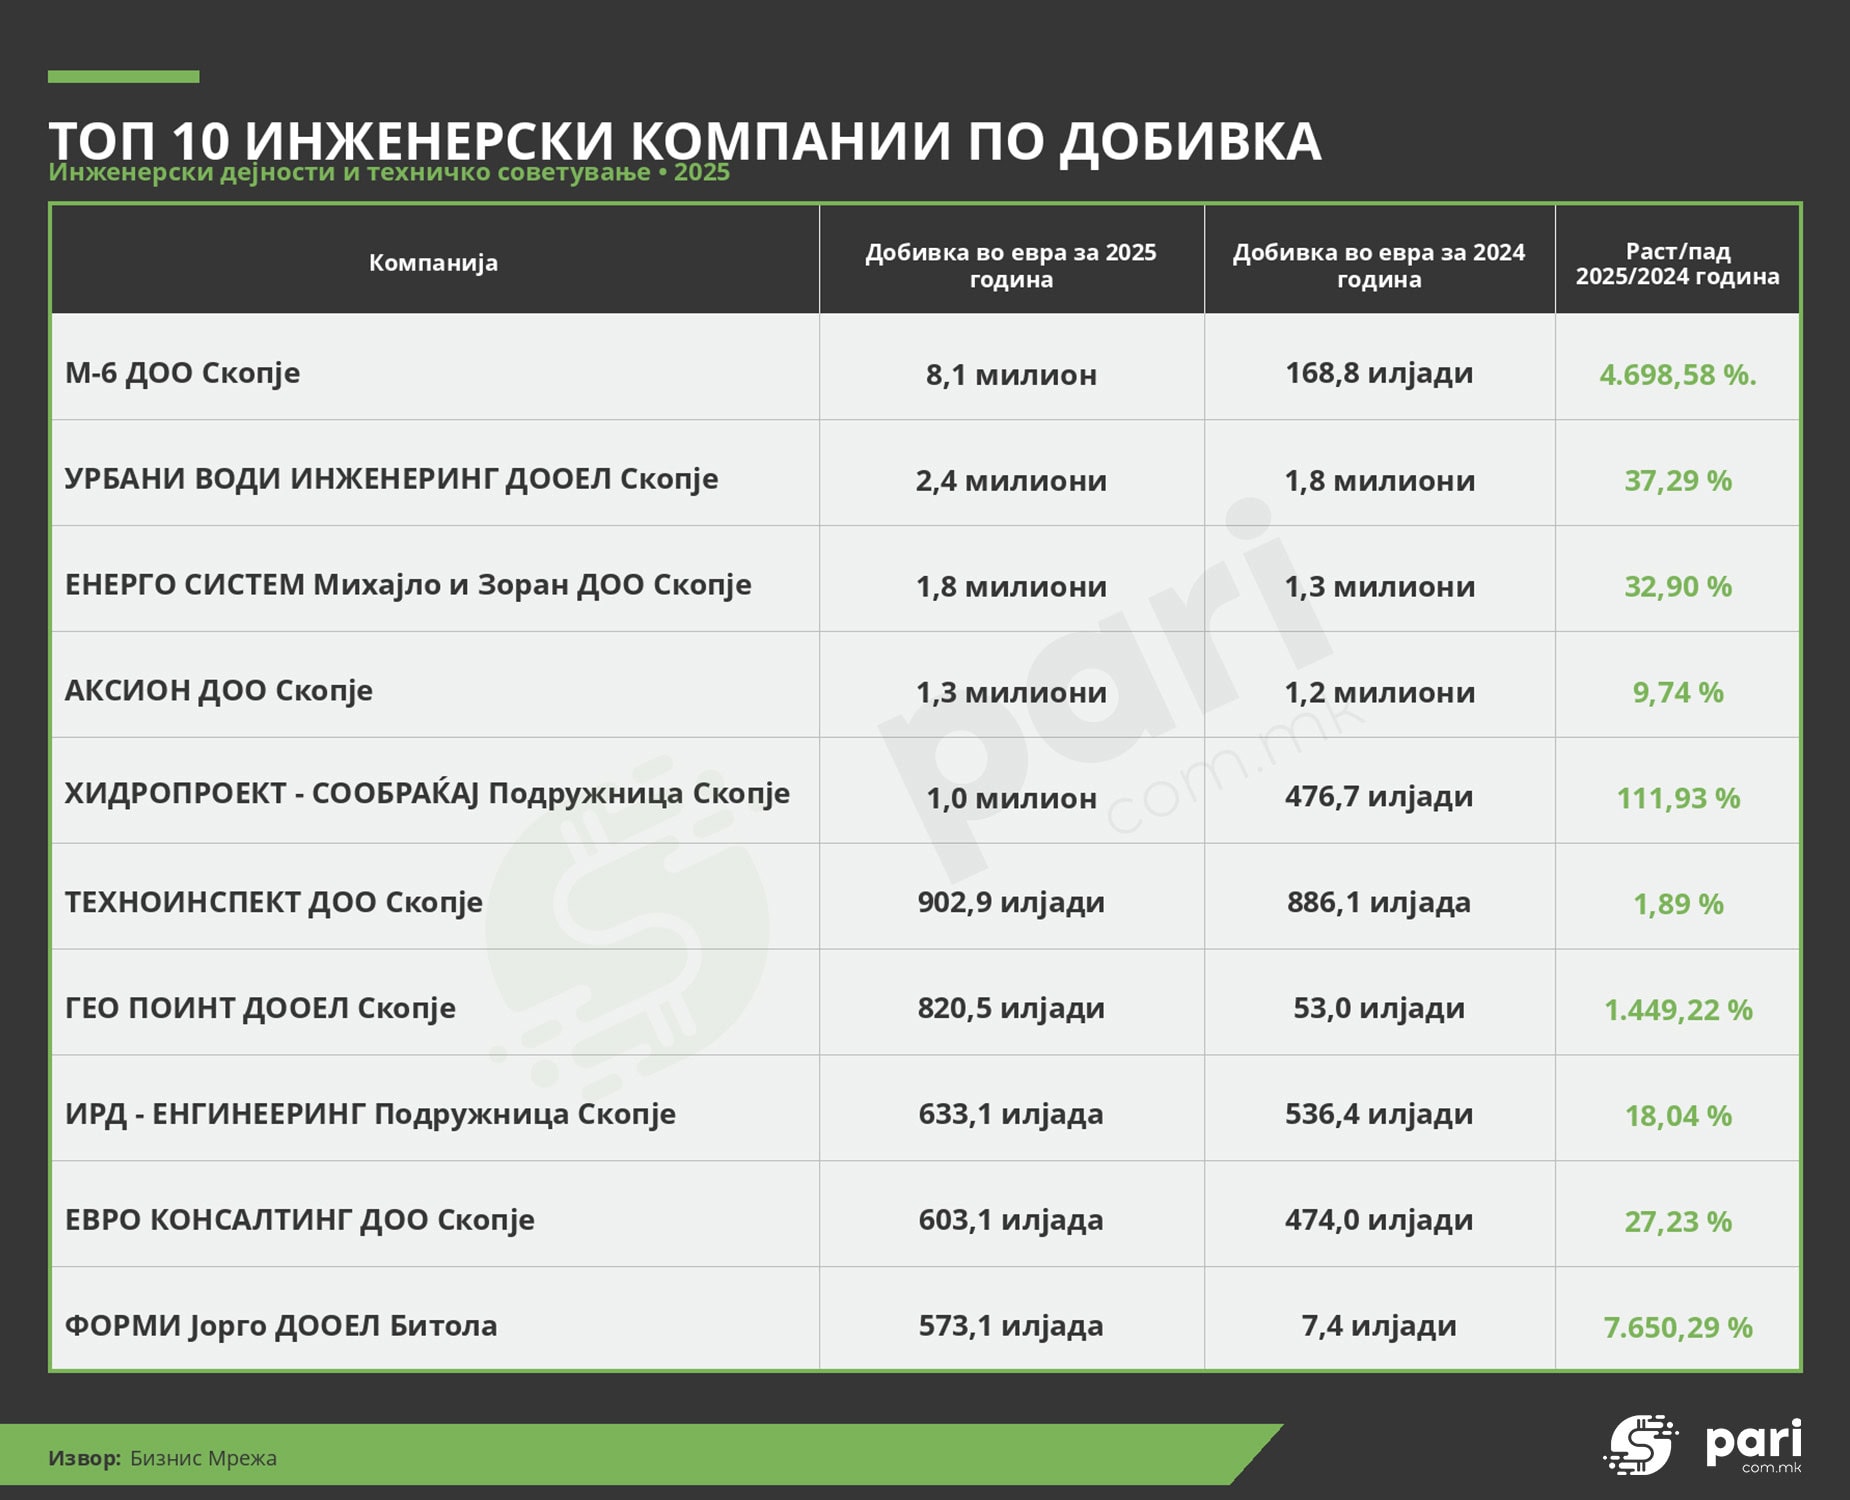Select the value '633,1 илјада'

pos(1011,1115)
